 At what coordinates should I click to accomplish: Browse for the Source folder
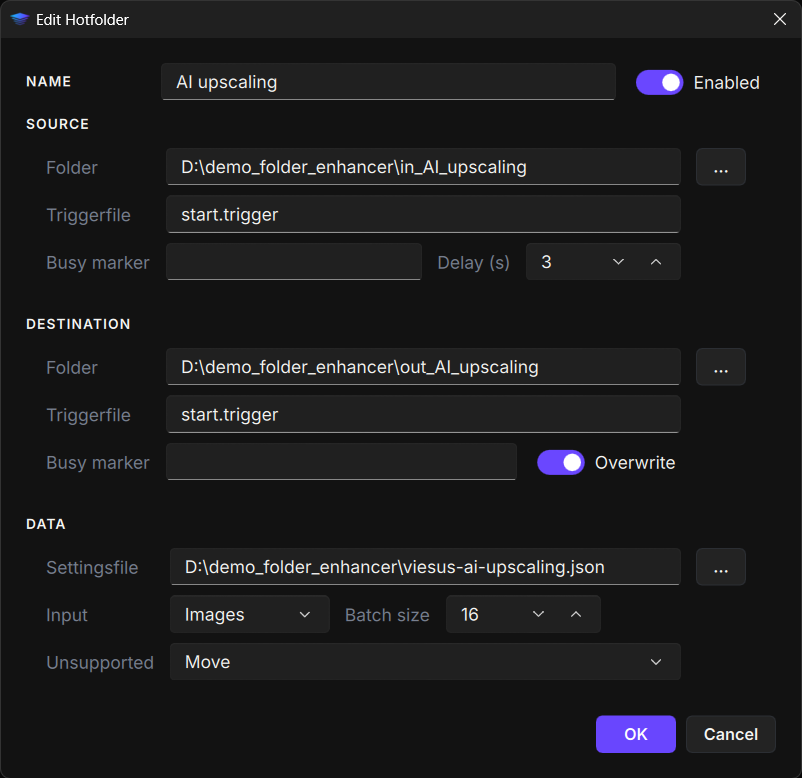click(x=720, y=167)
